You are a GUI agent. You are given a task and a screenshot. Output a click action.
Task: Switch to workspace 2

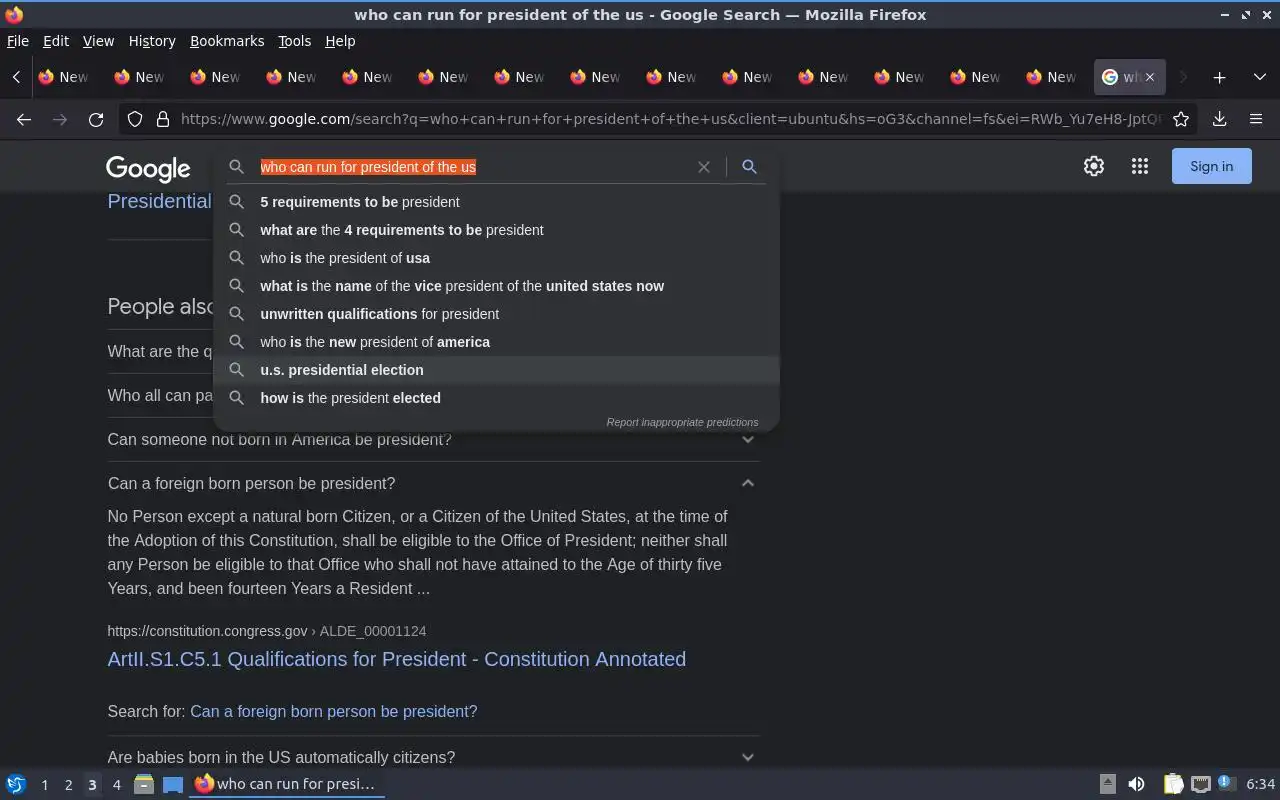[x=68, y=784]
